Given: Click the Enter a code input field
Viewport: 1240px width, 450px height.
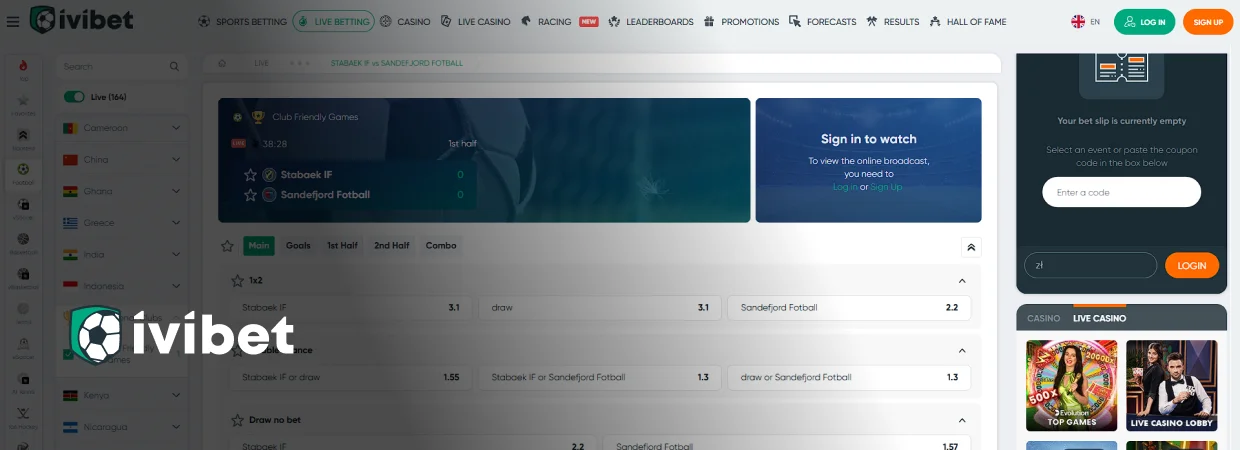Looking at the screenshot, I should [1121, 192].
